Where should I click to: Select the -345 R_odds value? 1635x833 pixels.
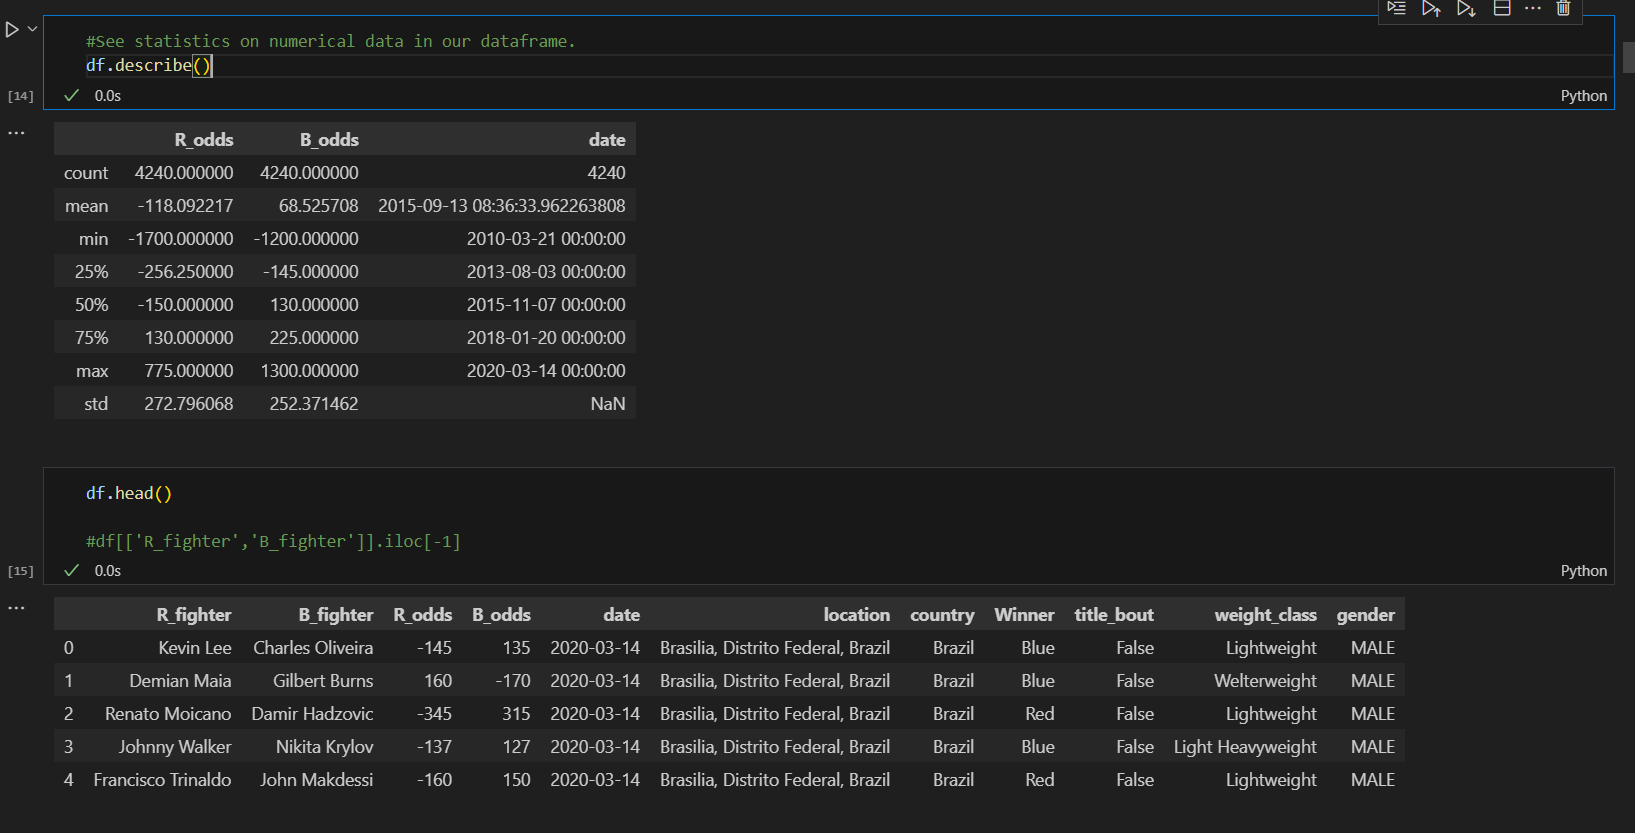[434, 714]
